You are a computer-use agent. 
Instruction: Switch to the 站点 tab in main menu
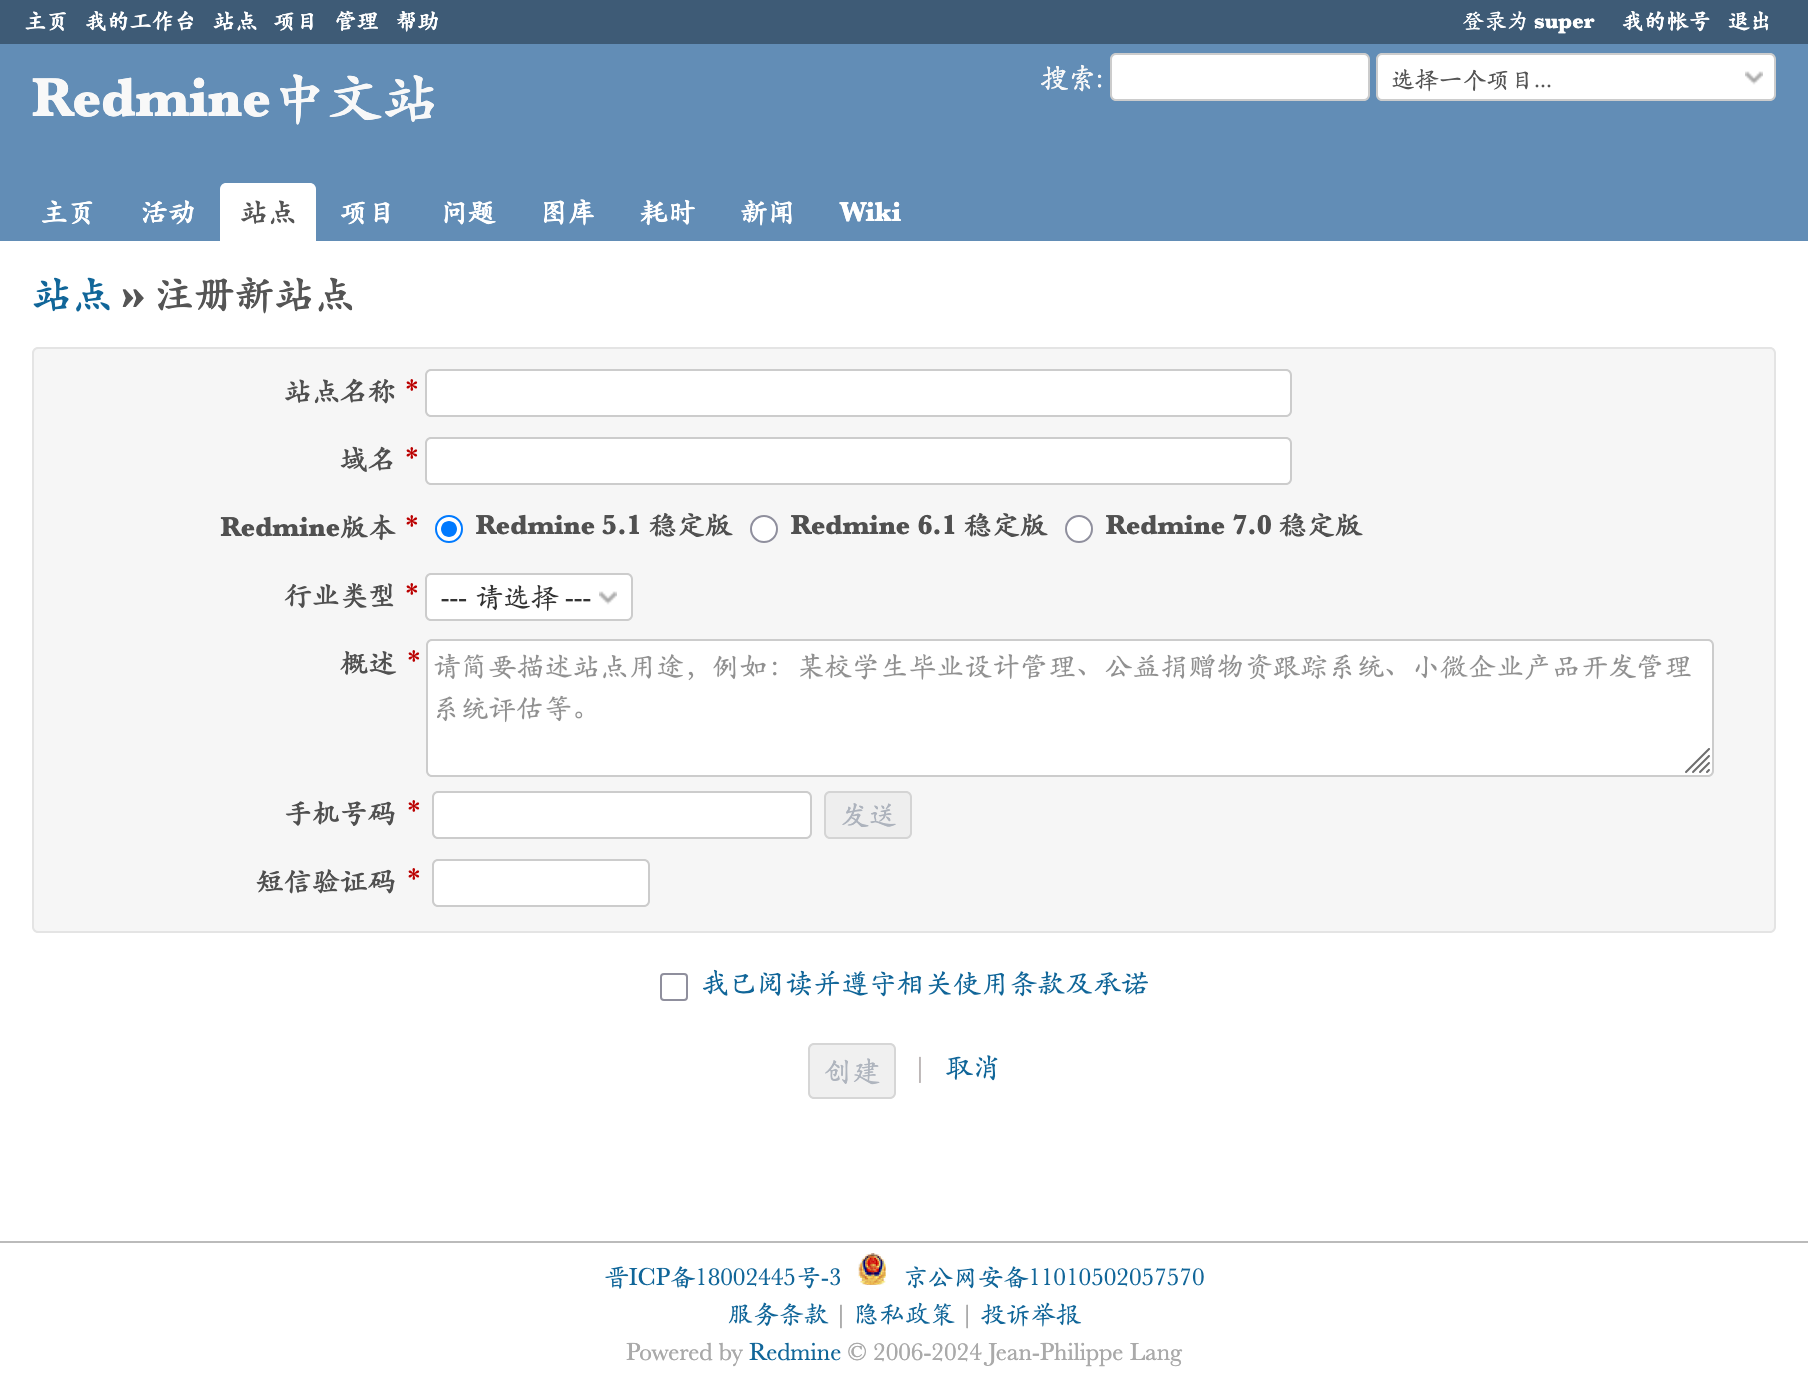point(268,213)
